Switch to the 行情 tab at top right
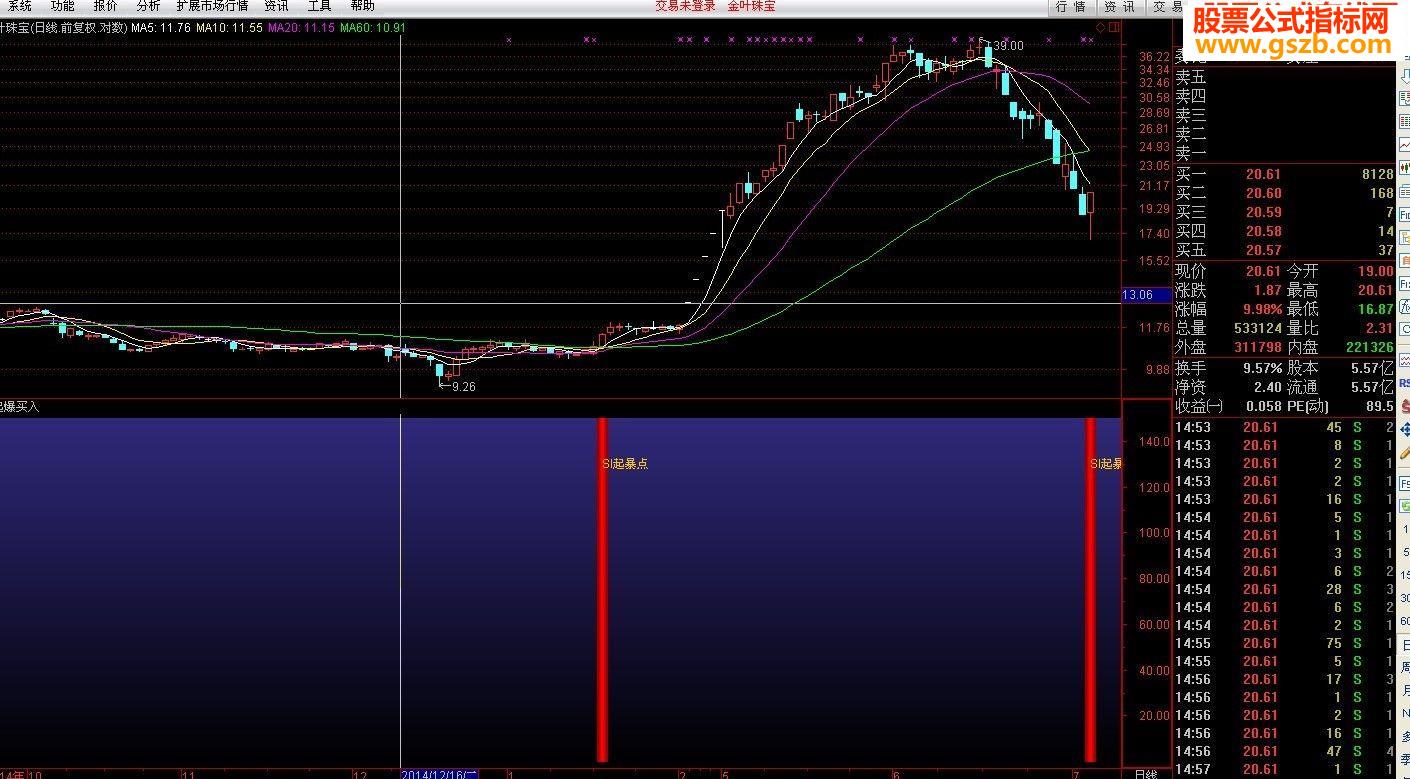The height and width of the screenshot is (779, 1410). 1071,7
